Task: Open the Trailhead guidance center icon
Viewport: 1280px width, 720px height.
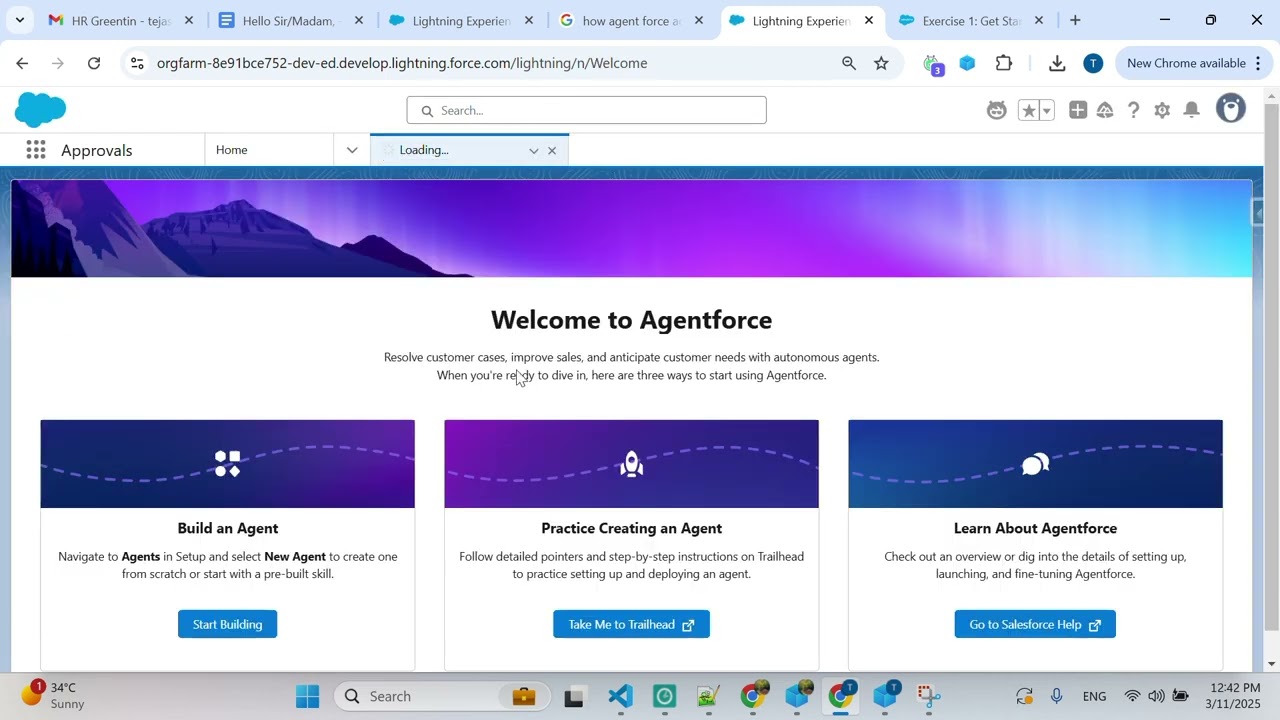Action: pos(1105,110)
